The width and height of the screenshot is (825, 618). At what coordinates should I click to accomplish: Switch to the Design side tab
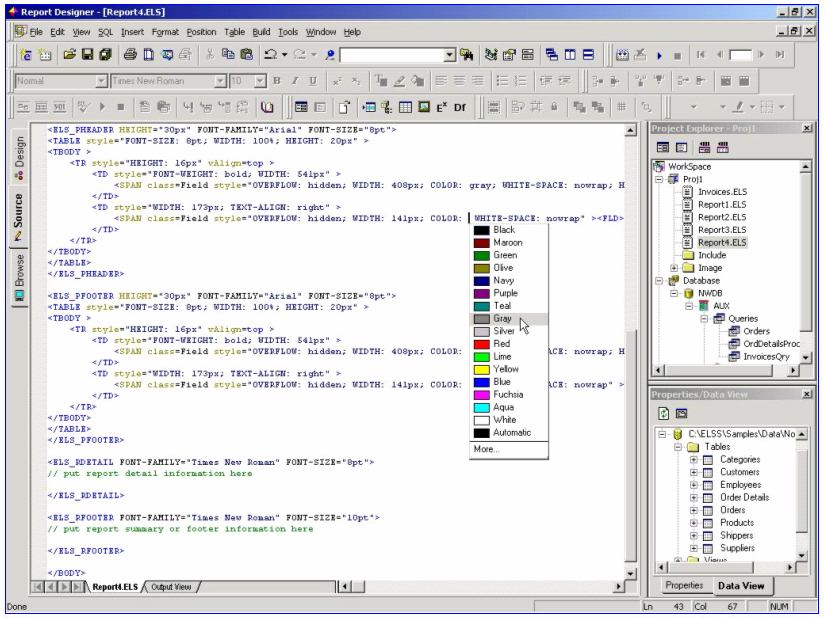coord(19,158)
